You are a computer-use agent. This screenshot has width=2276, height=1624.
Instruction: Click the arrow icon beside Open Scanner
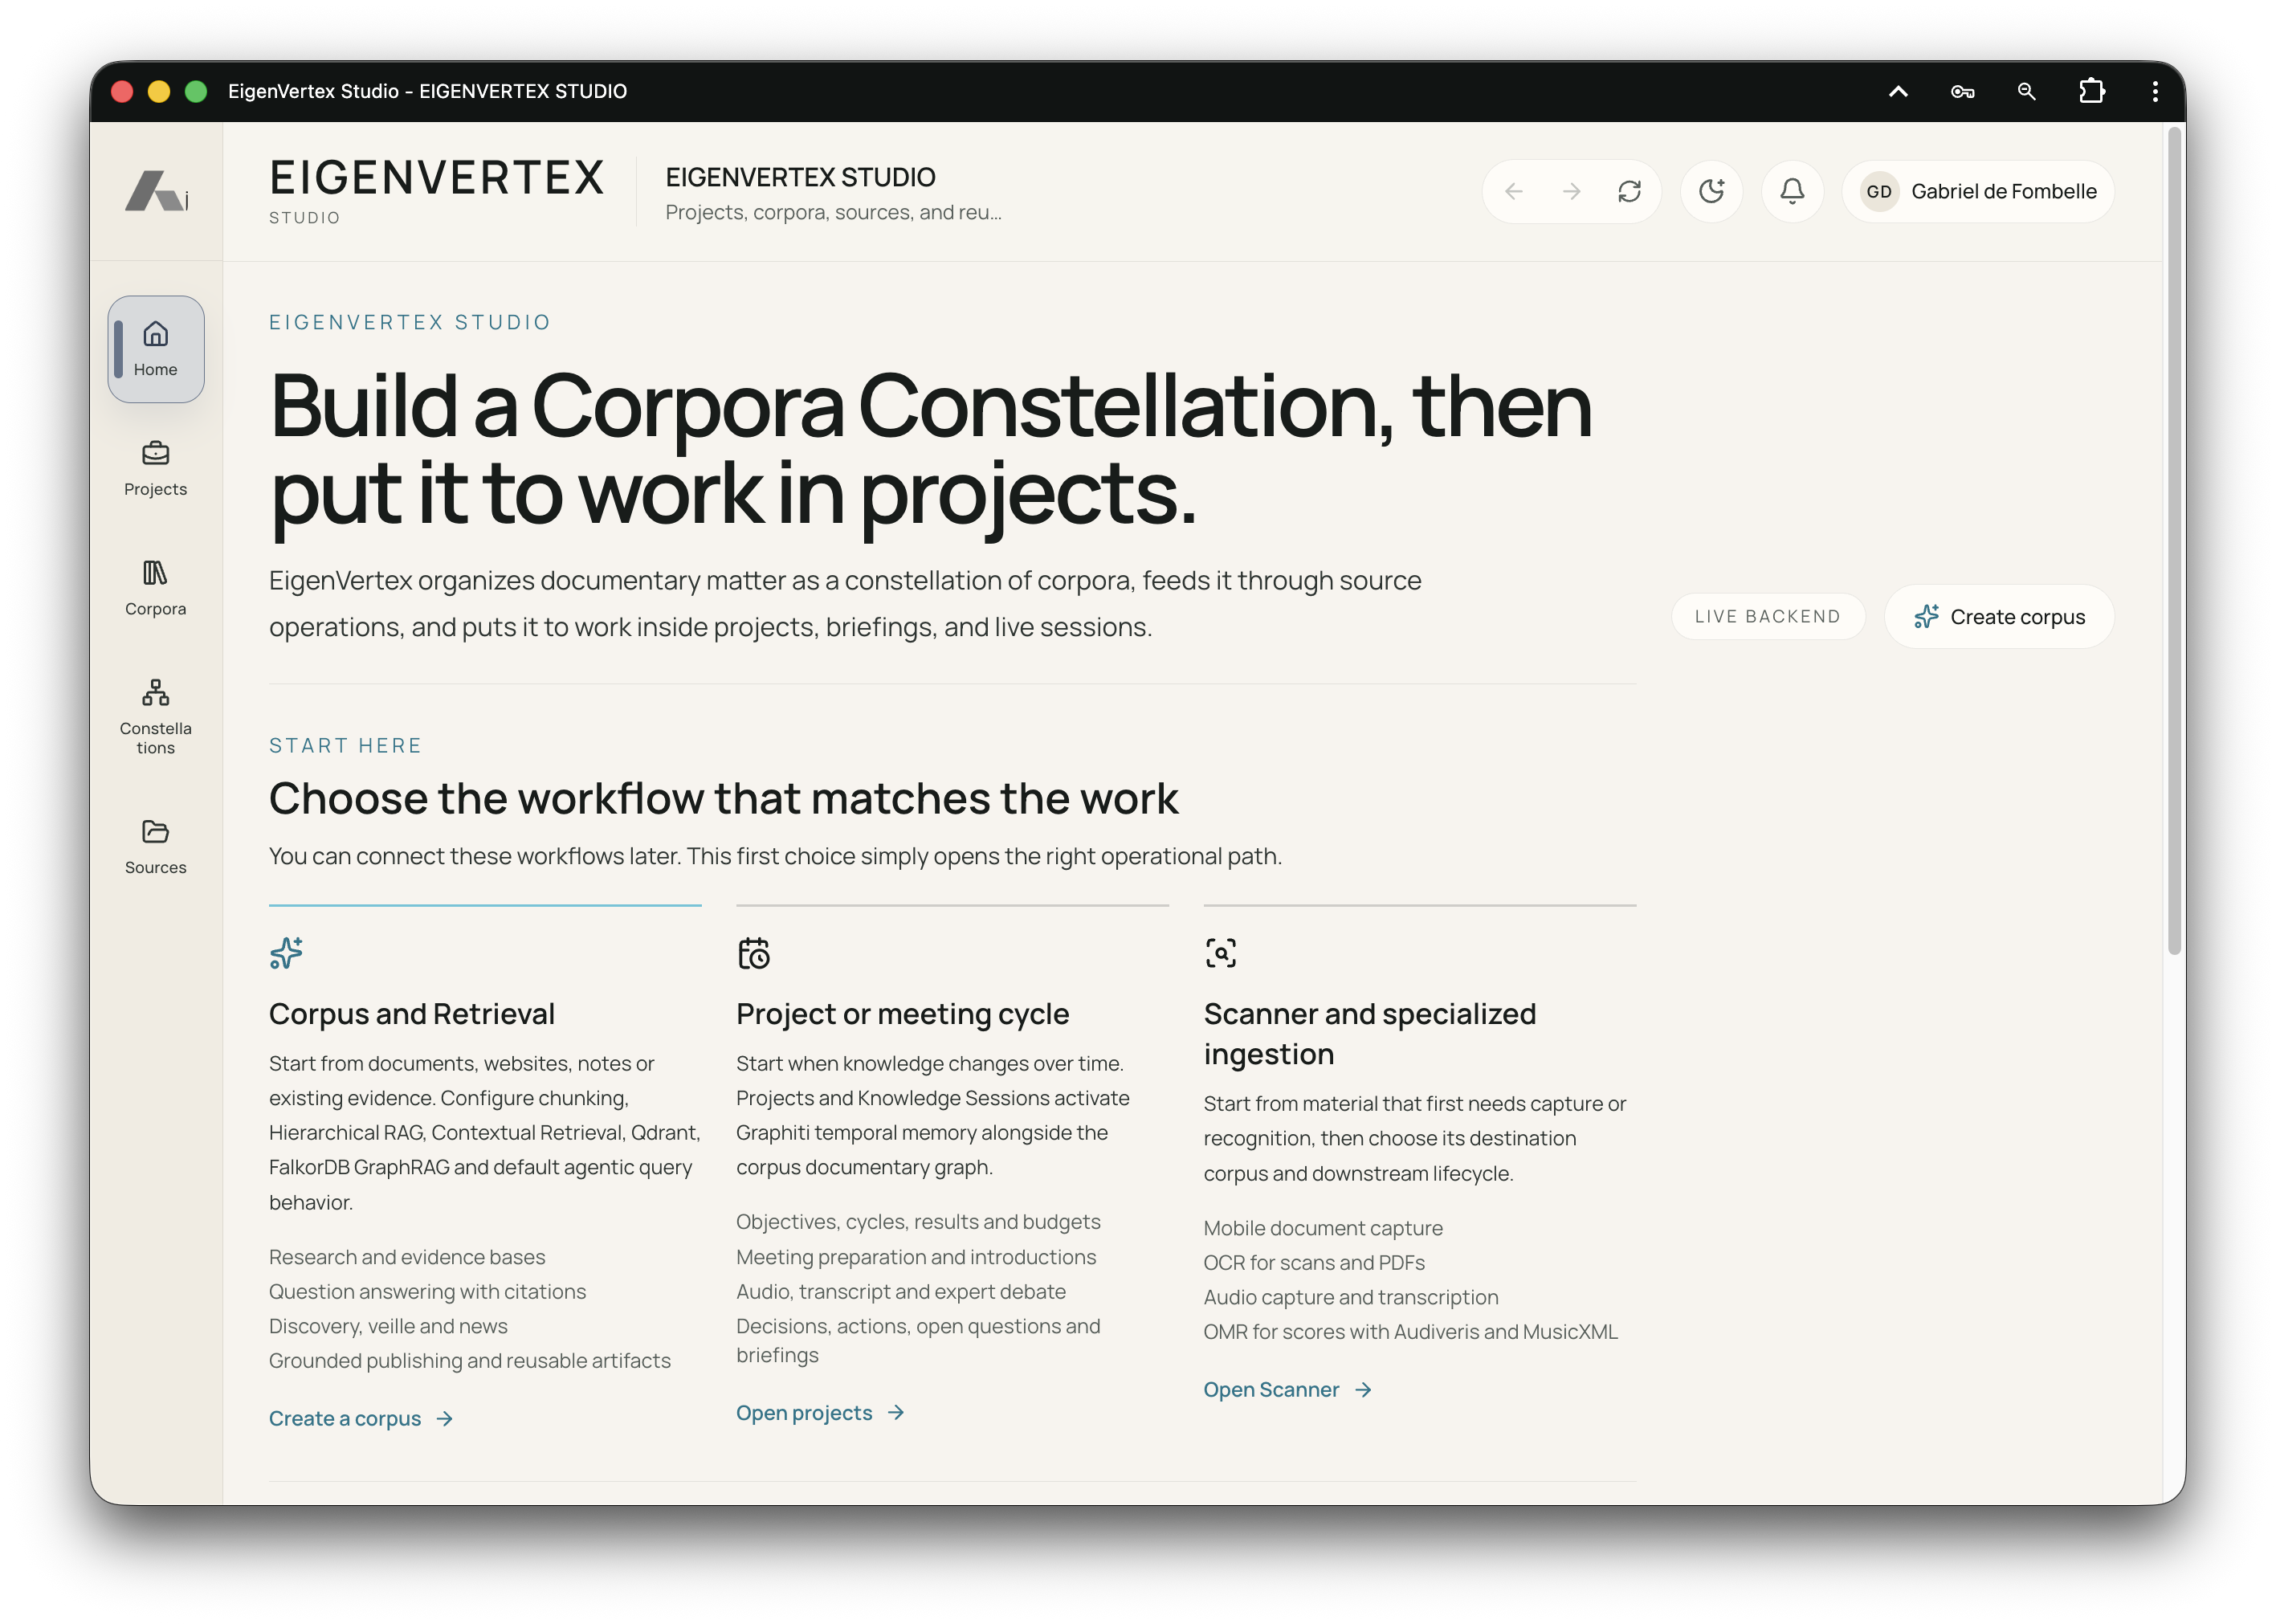[x=1363, y=1390]
